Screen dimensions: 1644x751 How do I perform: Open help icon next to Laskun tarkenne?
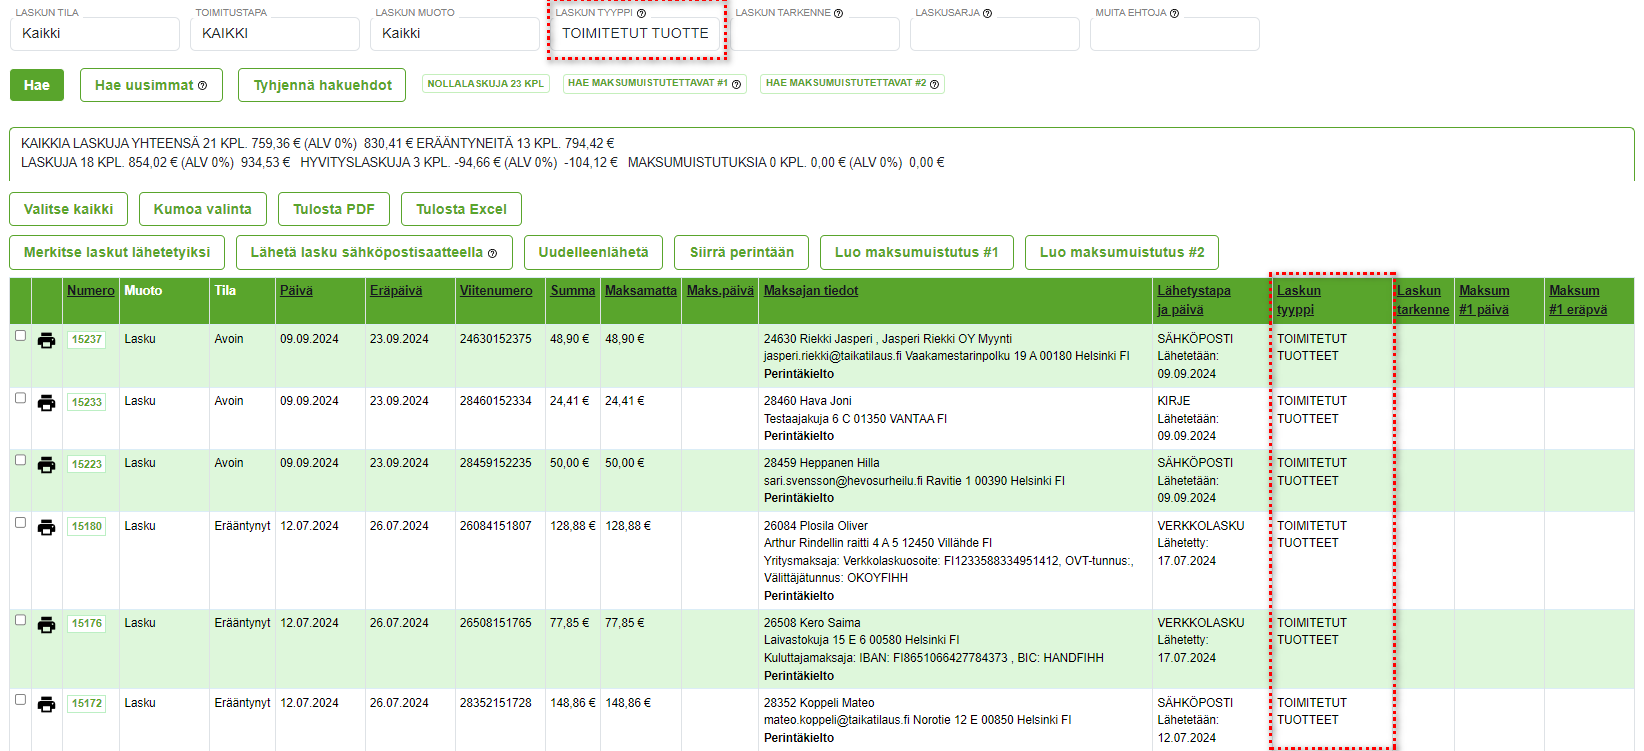838,13
